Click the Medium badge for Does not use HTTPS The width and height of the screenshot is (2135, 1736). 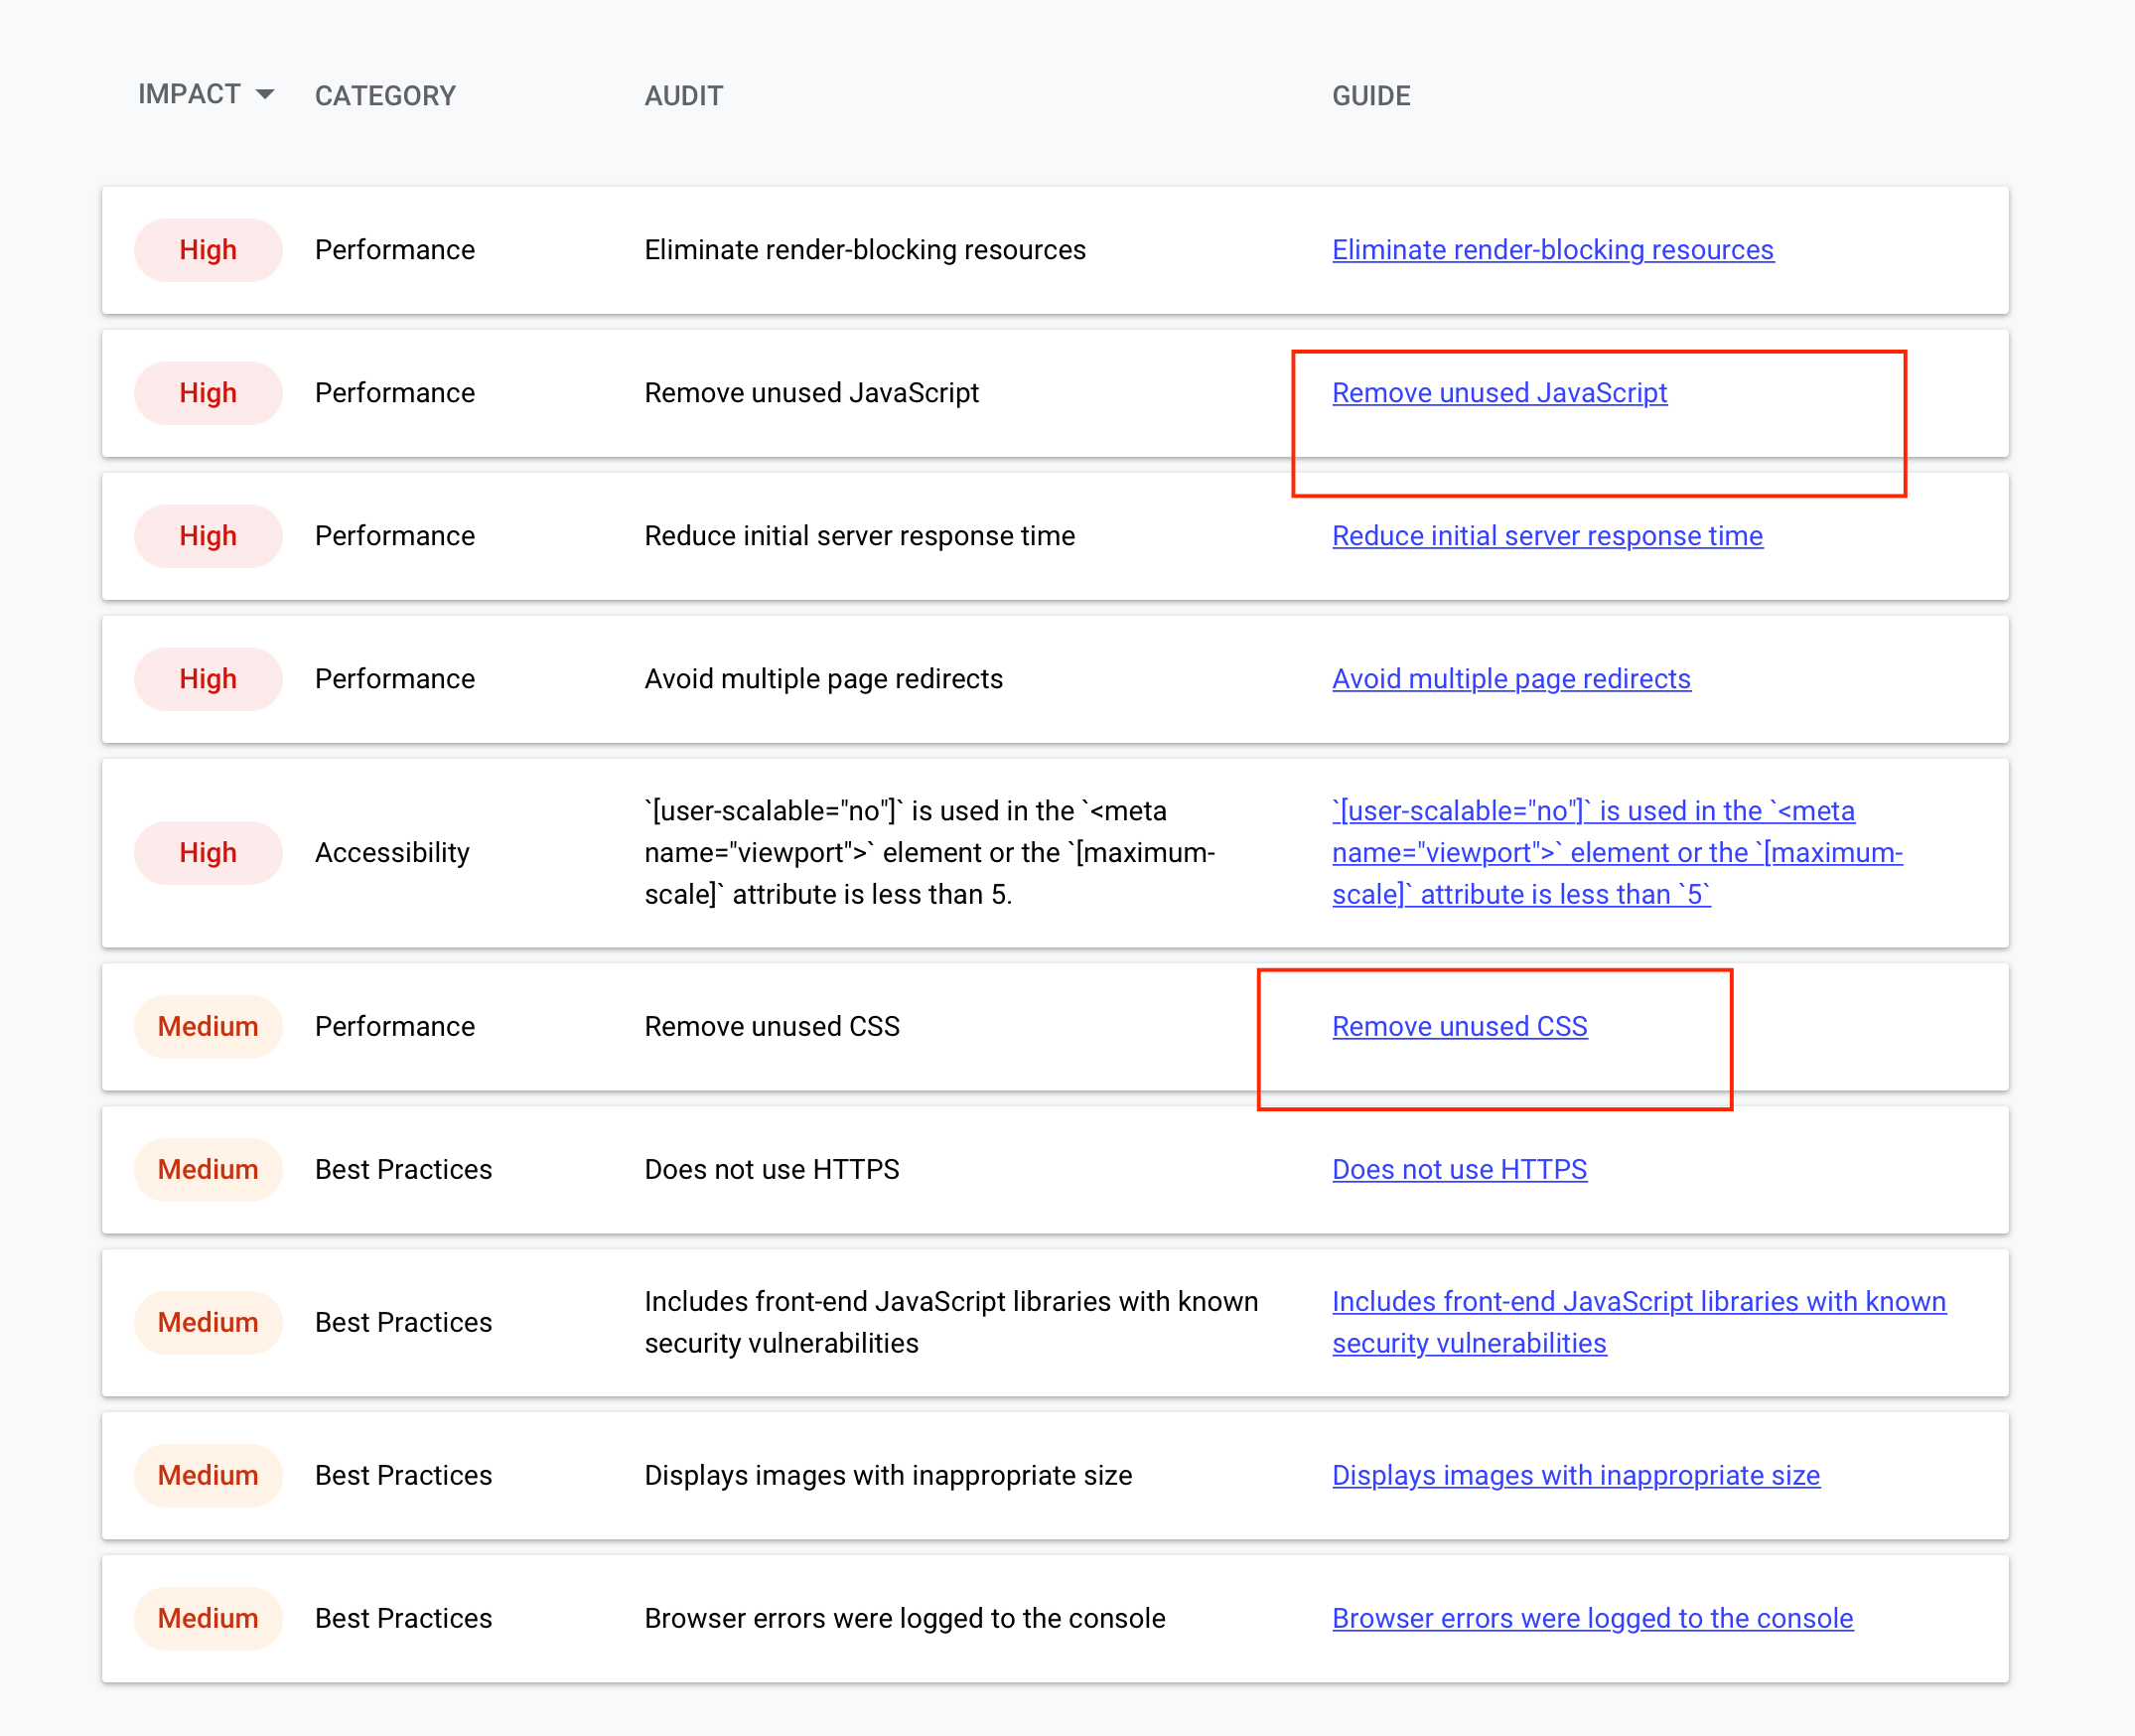click(x=208, y=1170)
